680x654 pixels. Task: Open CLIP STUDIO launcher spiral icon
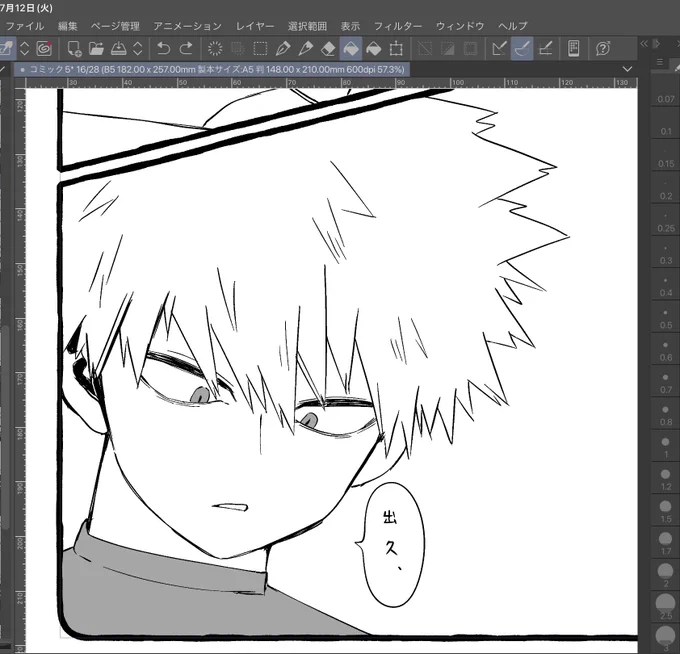(44, 48)
